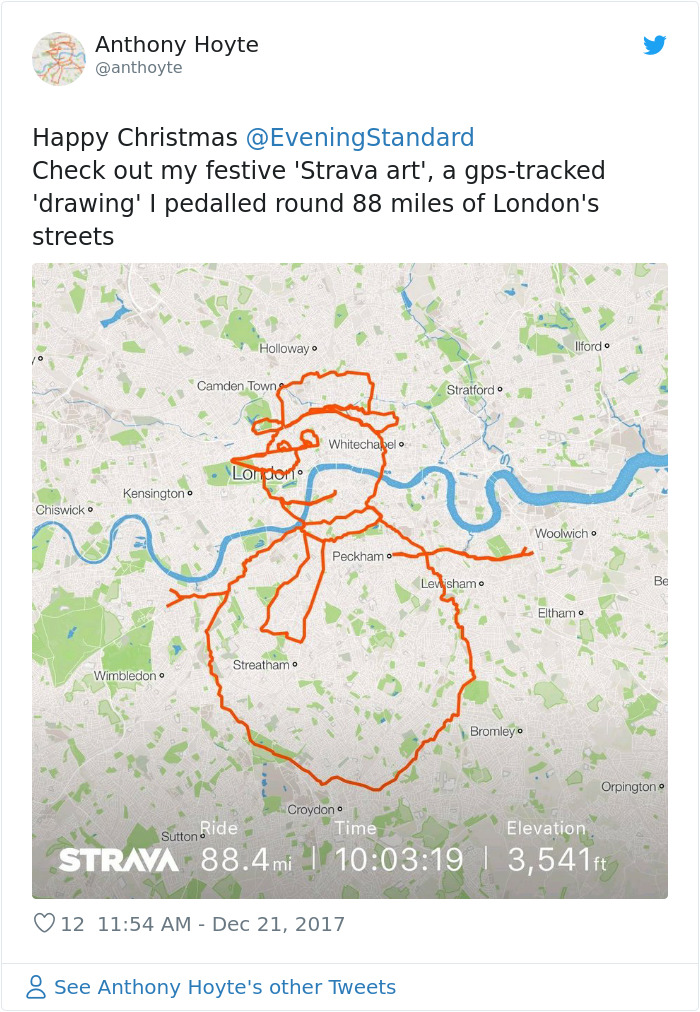Open Anthony Hoyte's profile avatar

coord(58,58)
